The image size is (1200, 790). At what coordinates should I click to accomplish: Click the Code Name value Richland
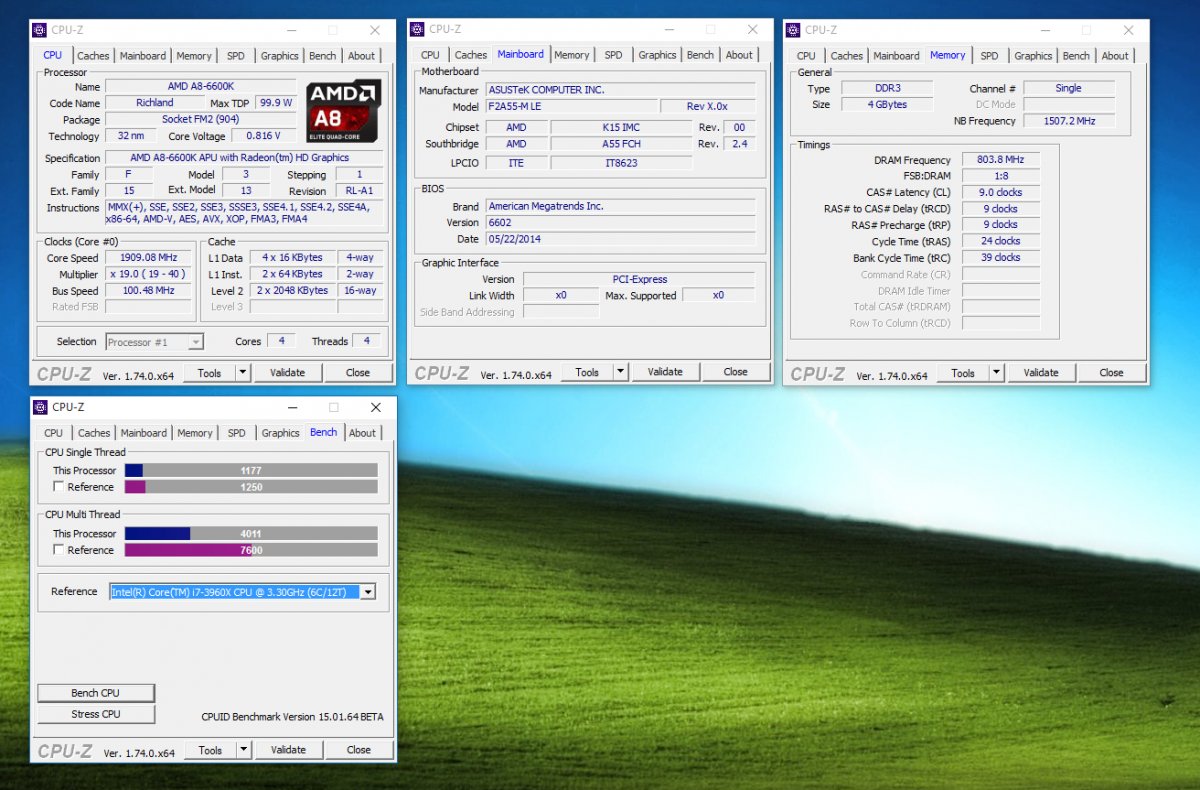click(x=155, y=103)
